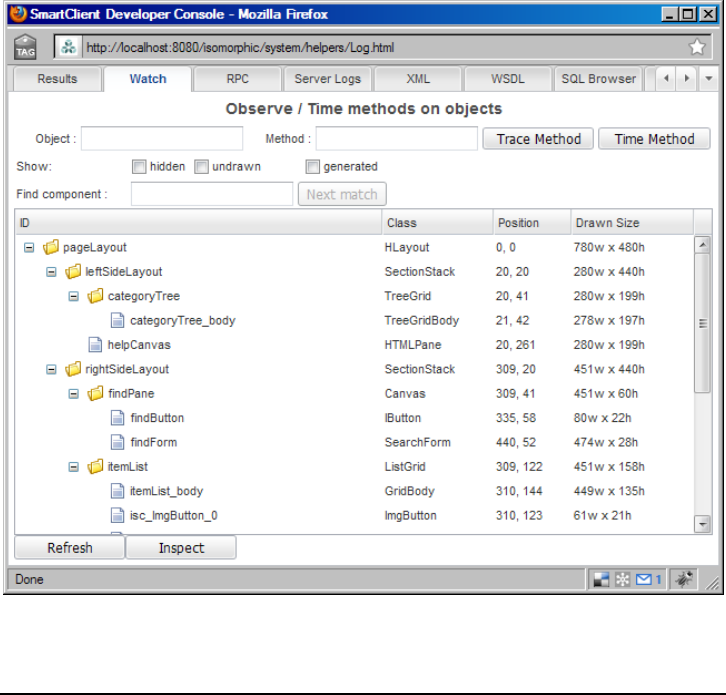
Task: Enable the undrawn checkbox
Action: [201, 167]
